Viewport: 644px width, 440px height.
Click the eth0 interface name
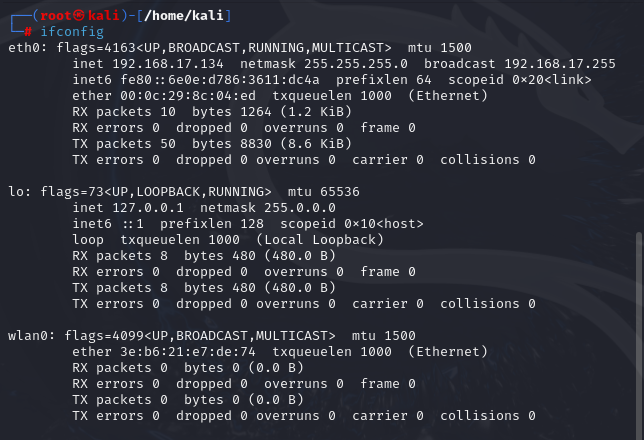click(x=24, y=48)
